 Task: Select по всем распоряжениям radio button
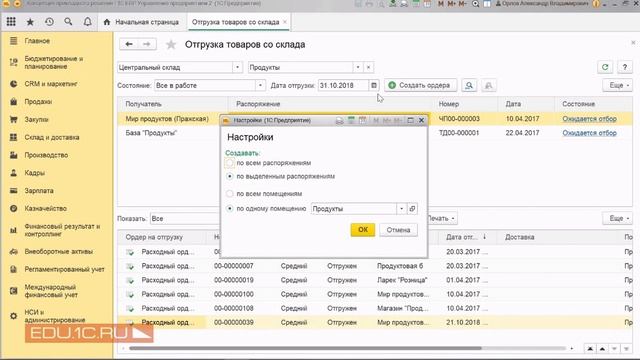[x=230, y=163]
